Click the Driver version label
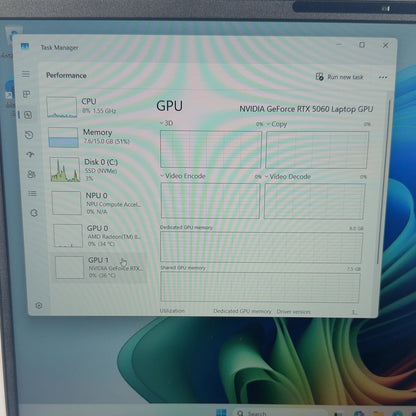The width and height of the screenshot is (416, 416). pyautogui.click(x=293, y=312)
